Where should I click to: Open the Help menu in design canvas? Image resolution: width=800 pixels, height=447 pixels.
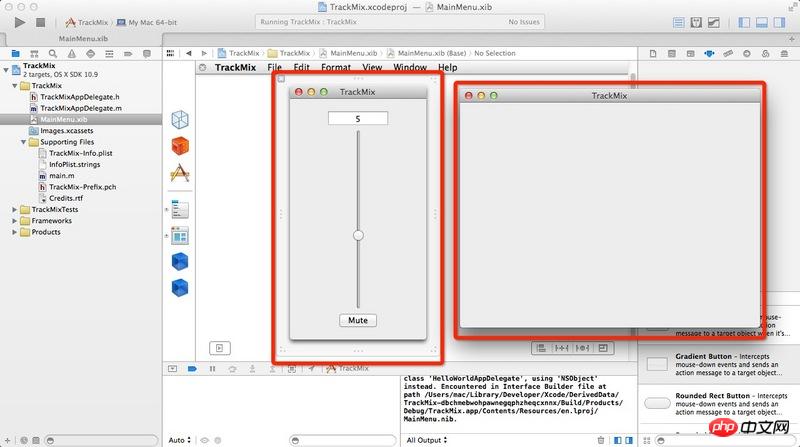point(447,67)
